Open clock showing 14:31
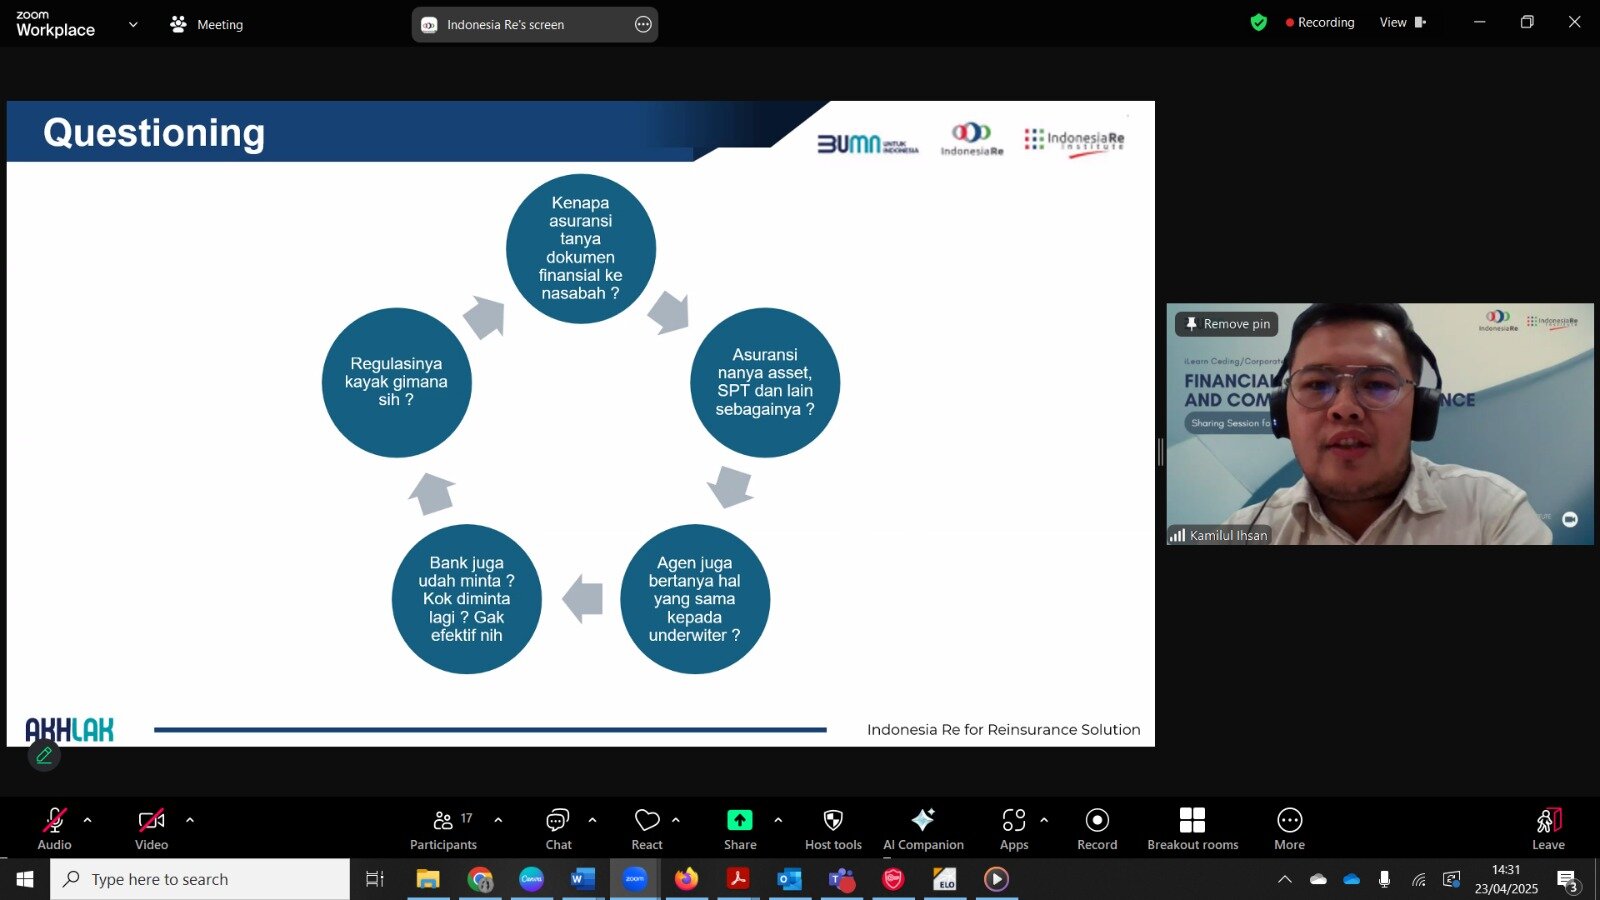This screenshot has width=1600, height=900. [x=1506, y=879]
